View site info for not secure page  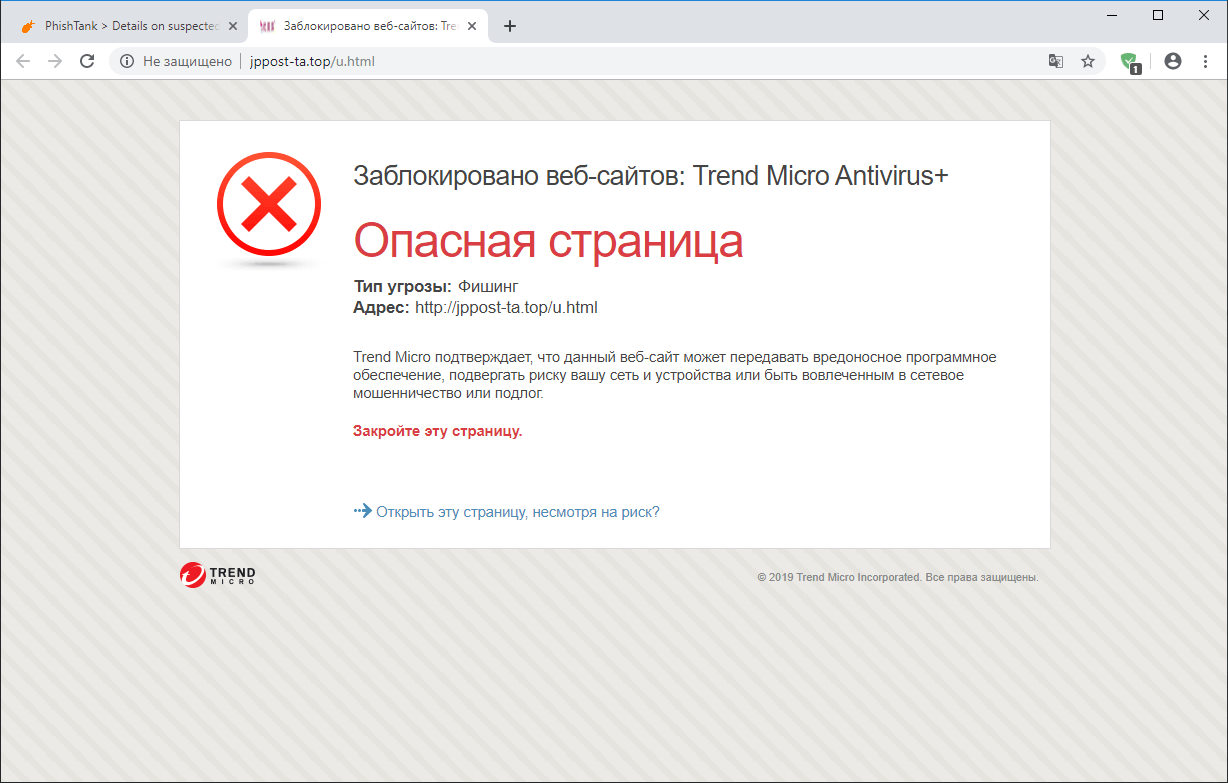[x=126, y=61]
